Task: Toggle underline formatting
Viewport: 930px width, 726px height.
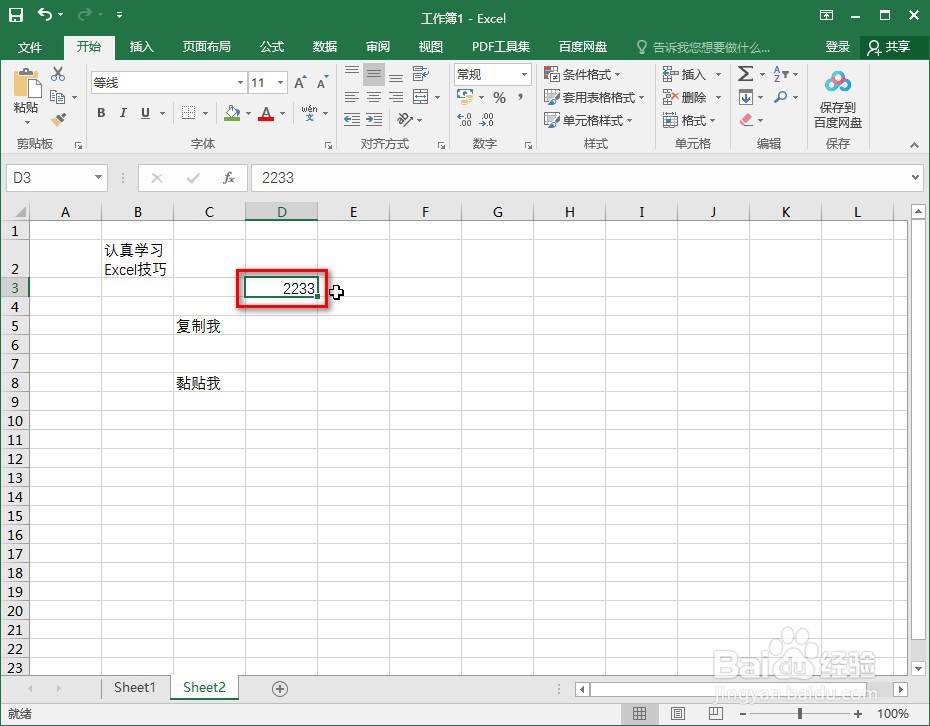Action: pos(144,113)
